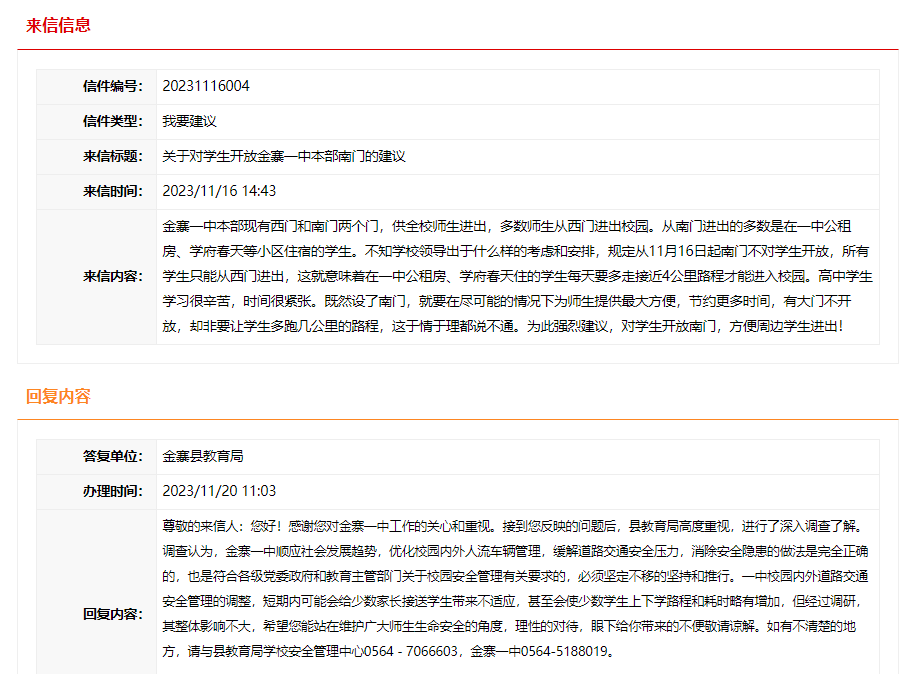Screen dimensions: 921x674
Task: Select the letter type value 我要建议
Action: pyautogui.click(x=190, y=122)
